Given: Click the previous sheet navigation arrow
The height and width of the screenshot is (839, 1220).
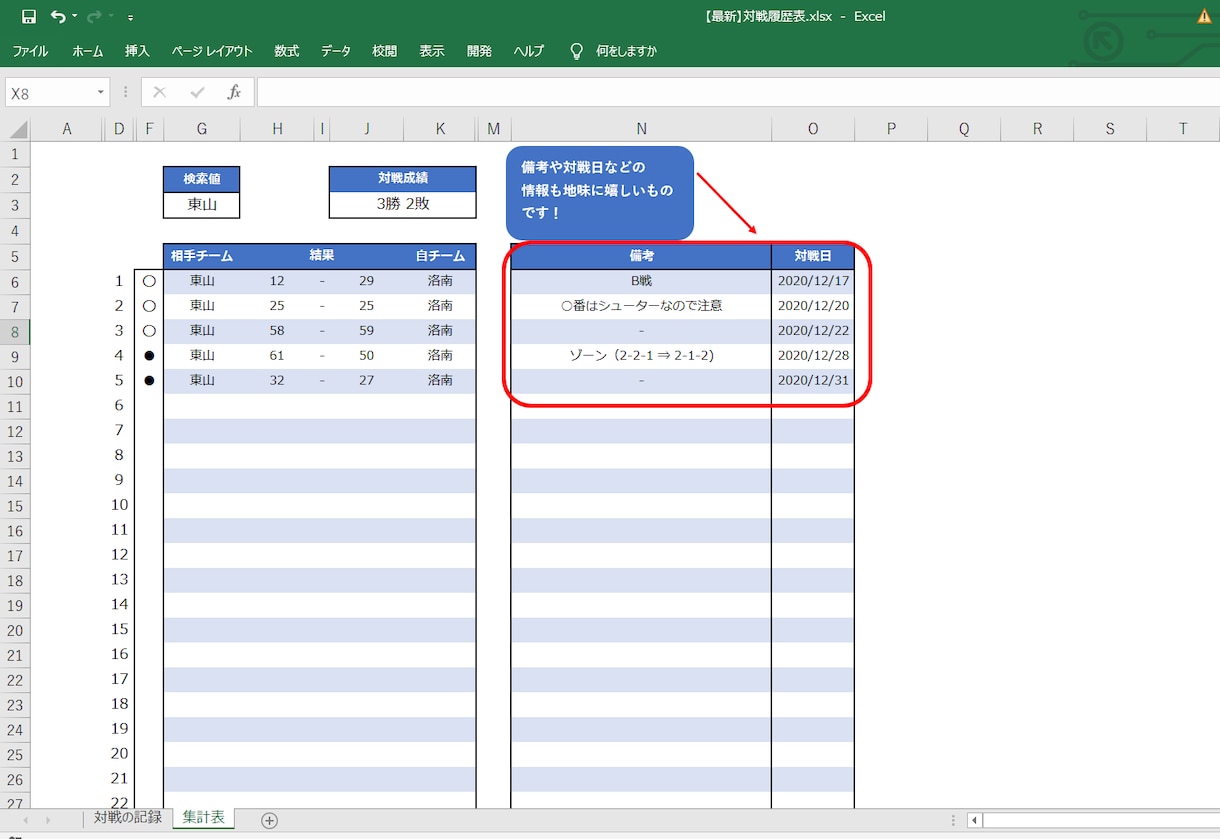Looking at the screenshot, I should [25, 820].
